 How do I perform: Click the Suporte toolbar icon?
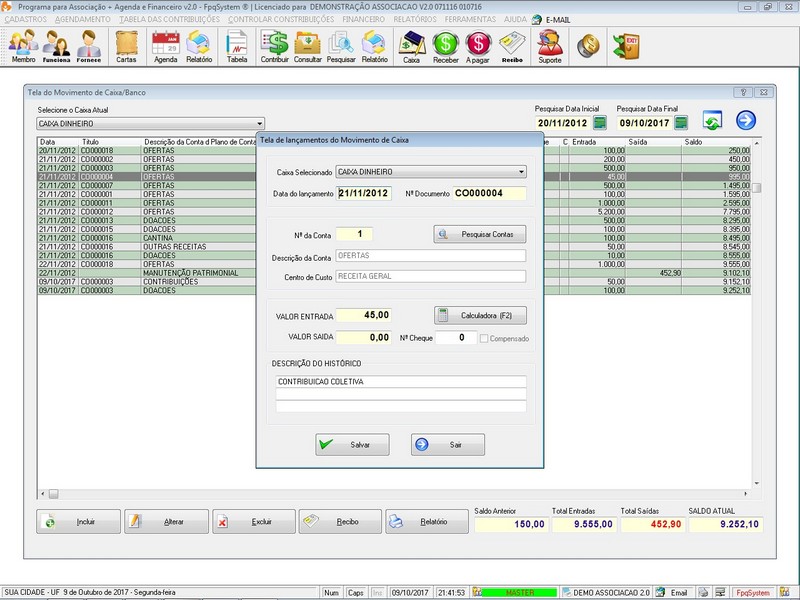pyautogui.click(x=549, y=46)
